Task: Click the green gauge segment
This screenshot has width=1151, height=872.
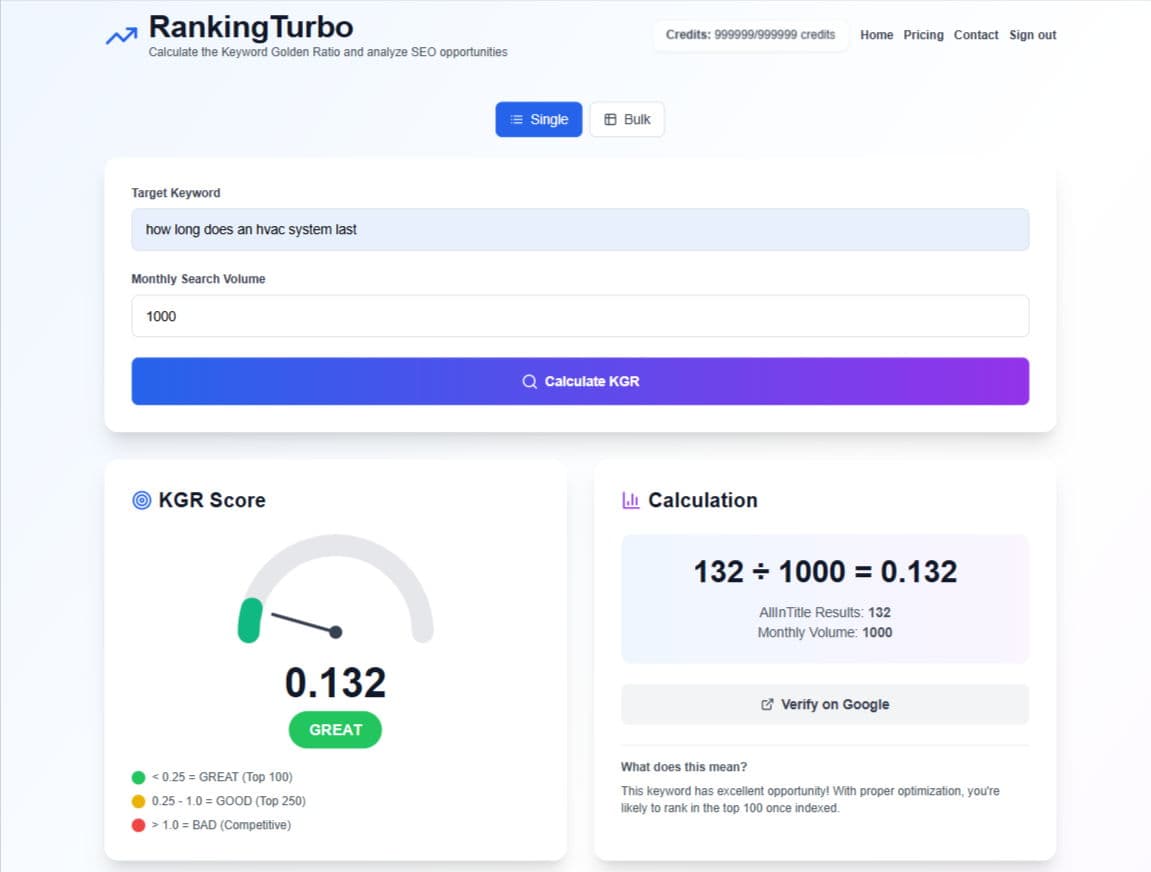Action: pyautogui.click(x=250, y=620)
